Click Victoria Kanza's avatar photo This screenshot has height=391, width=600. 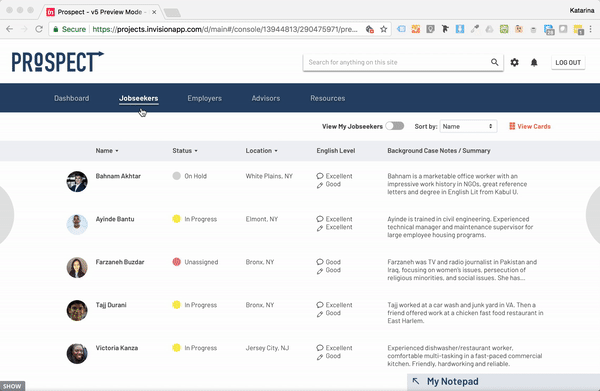pyautogui.click(x=77, y=353)
